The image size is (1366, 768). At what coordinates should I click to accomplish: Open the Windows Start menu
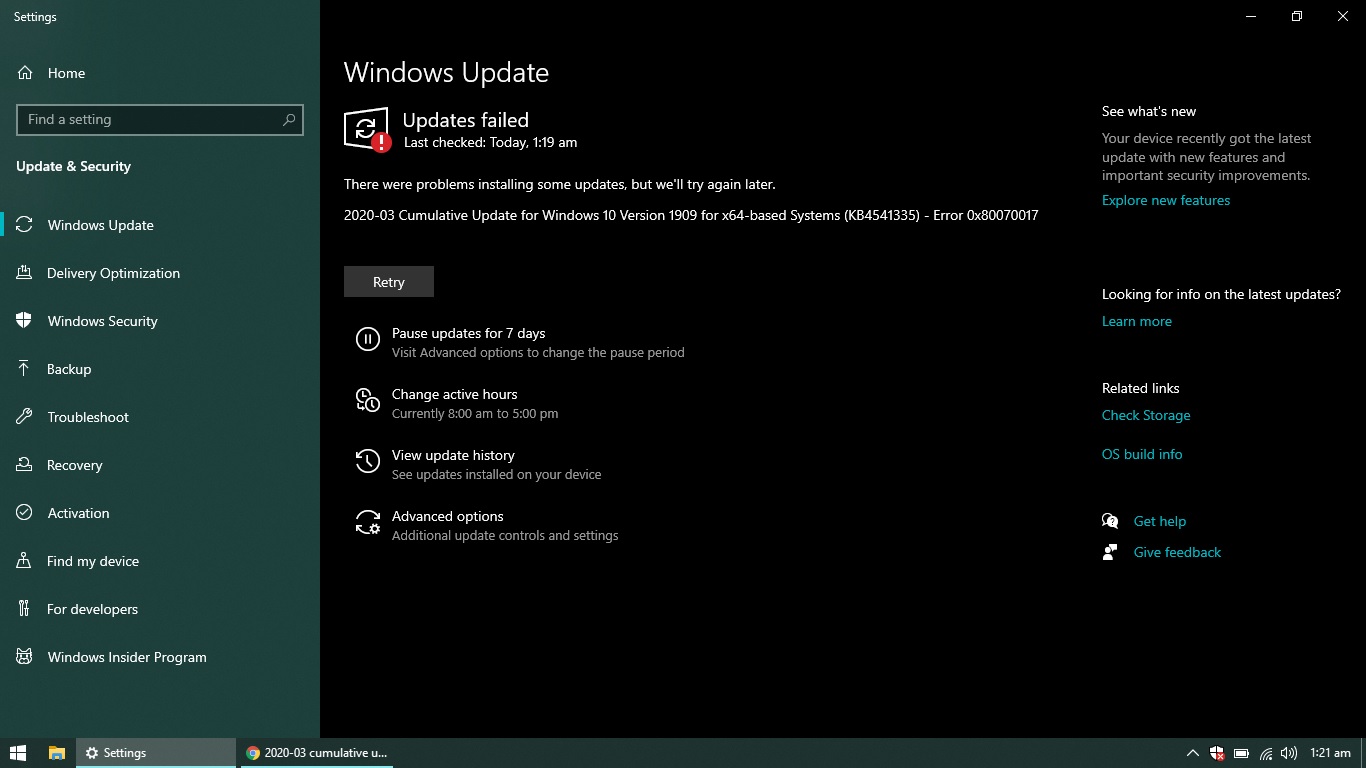18,753
